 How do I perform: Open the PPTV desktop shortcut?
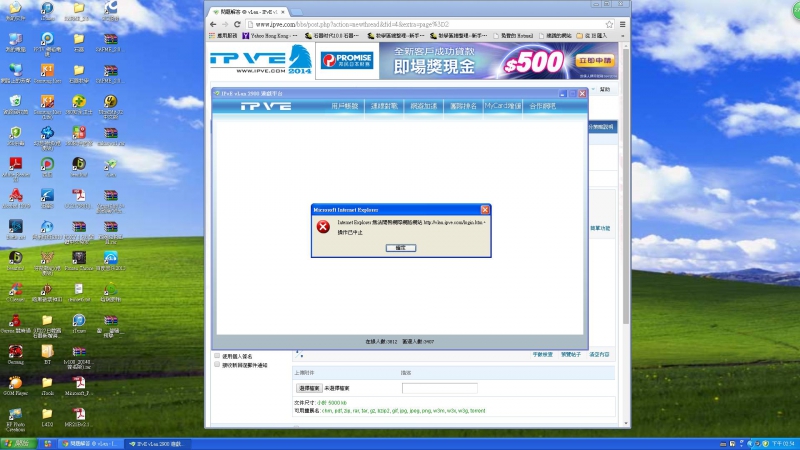[x=47, y=44]
